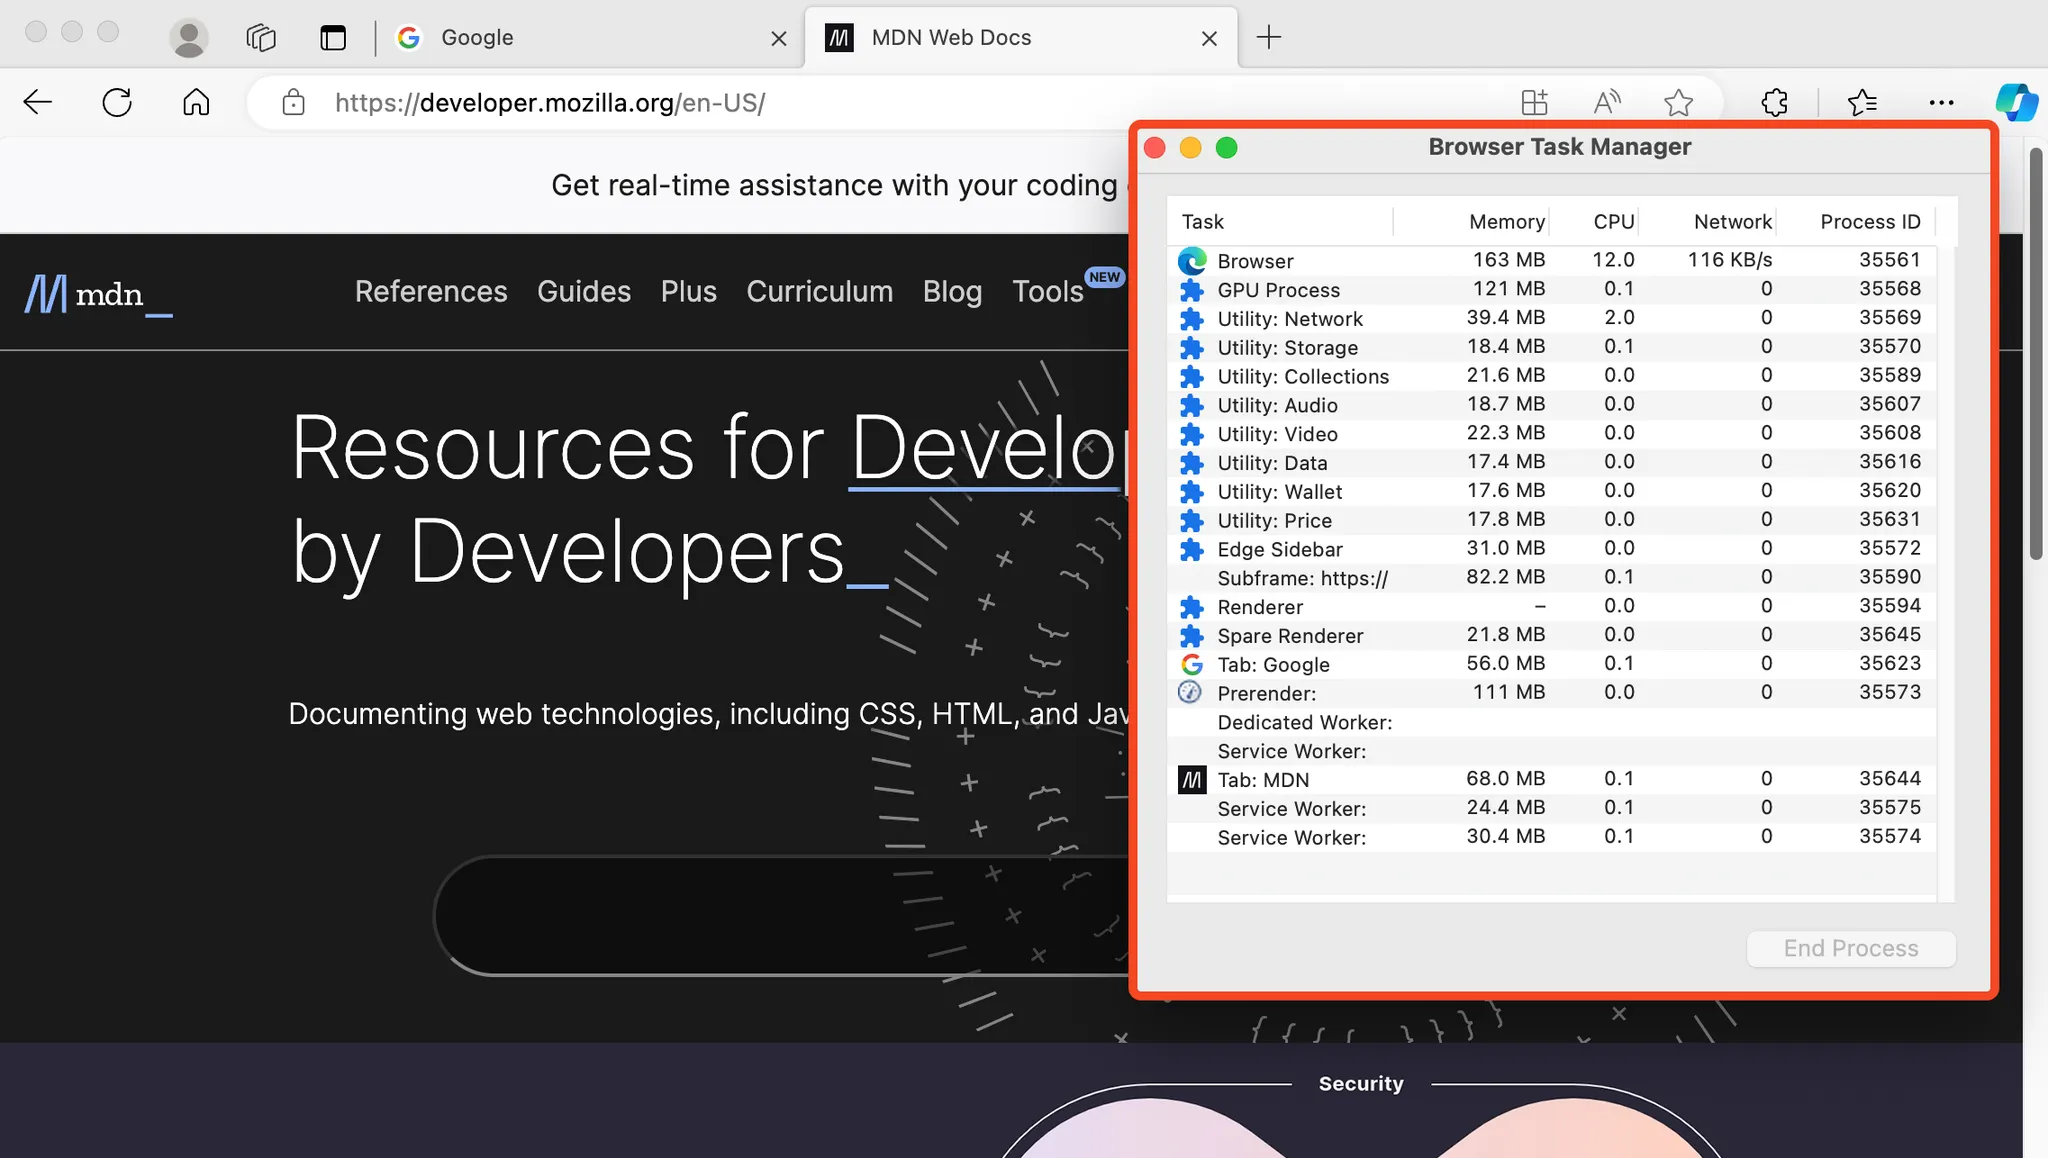The width and height of the screenshot is (2048, 1158).
Task: Open the Workspaces tab groups icon
Action: click(x=260, y=38)
